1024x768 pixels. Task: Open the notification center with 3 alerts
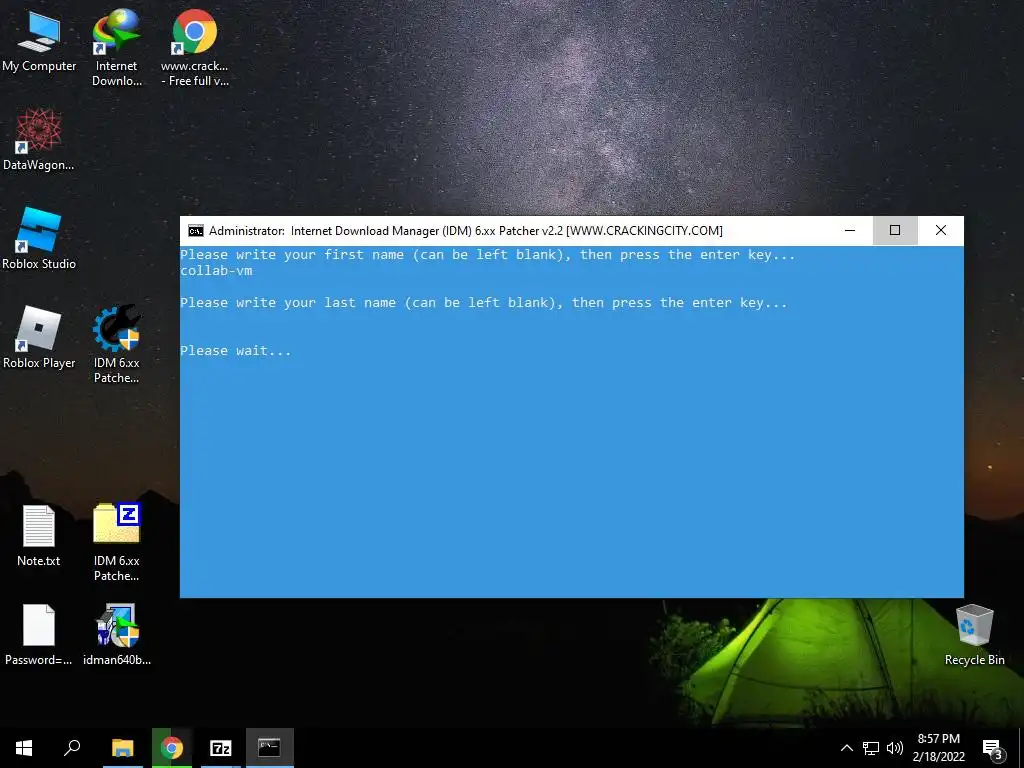tap(992, 749)
